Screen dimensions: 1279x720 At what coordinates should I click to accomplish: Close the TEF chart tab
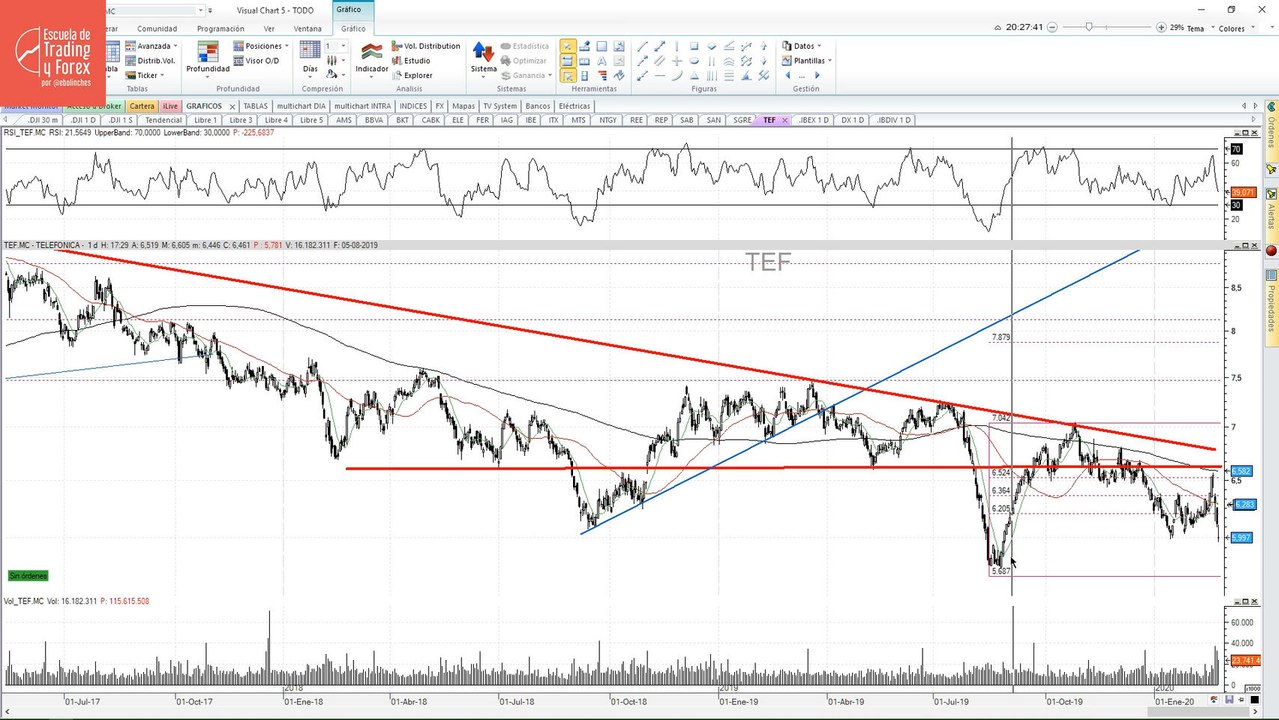(785, 120)
